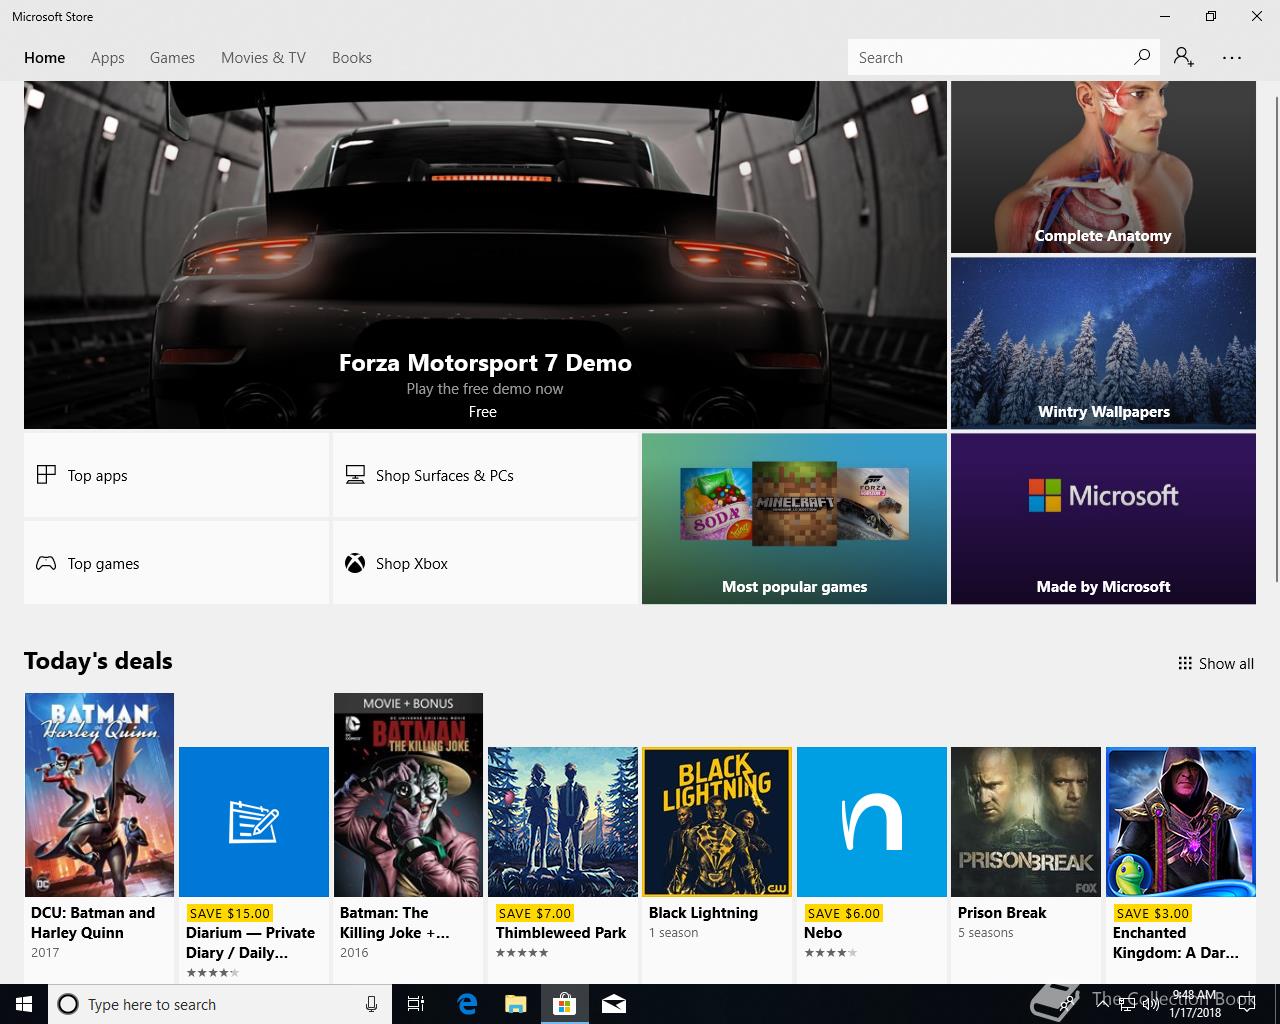Open the Prison Break show artwork
The image size is (1280, 1024).
[1026, 822]
